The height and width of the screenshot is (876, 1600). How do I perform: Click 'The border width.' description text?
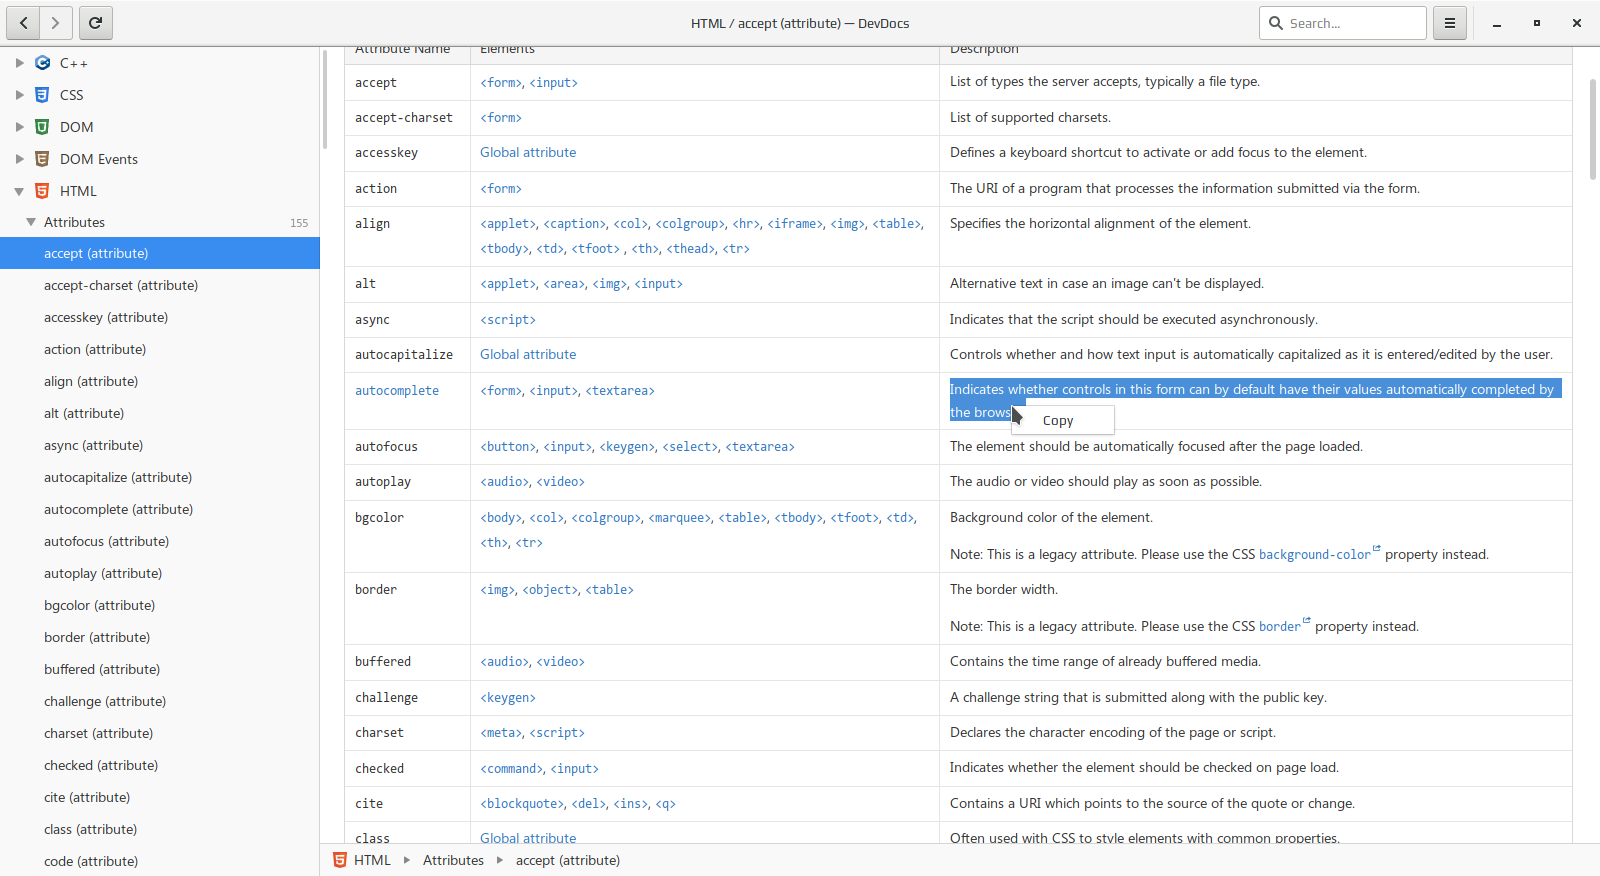[x=1004, y=590]
